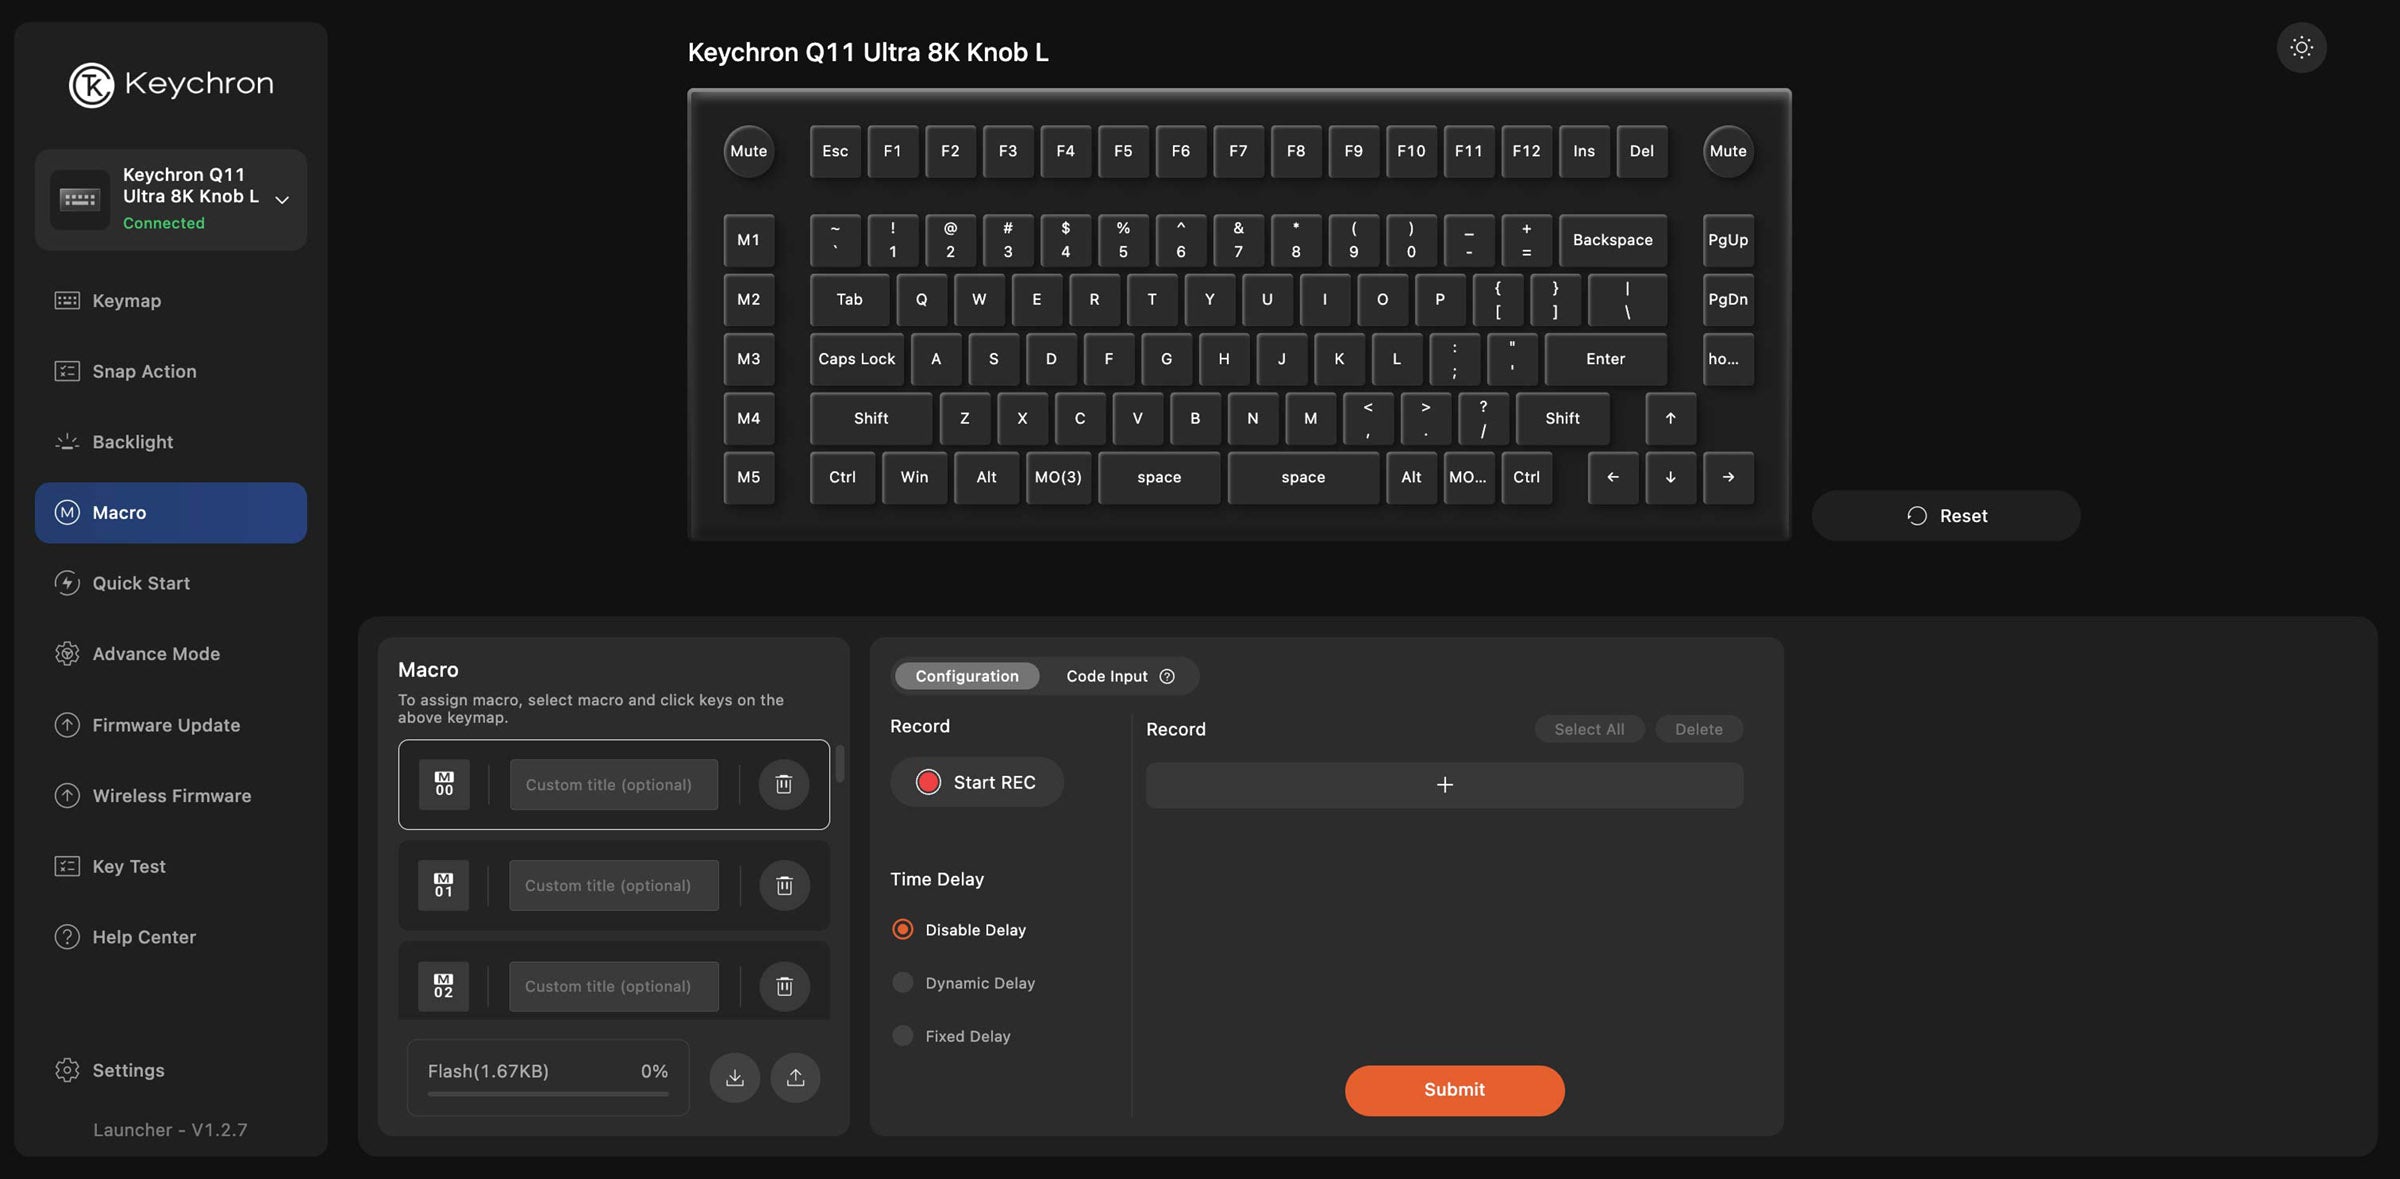Click the Settings gear icon
This screenshot has height=1179, width=2400.
pos(67,1070)
